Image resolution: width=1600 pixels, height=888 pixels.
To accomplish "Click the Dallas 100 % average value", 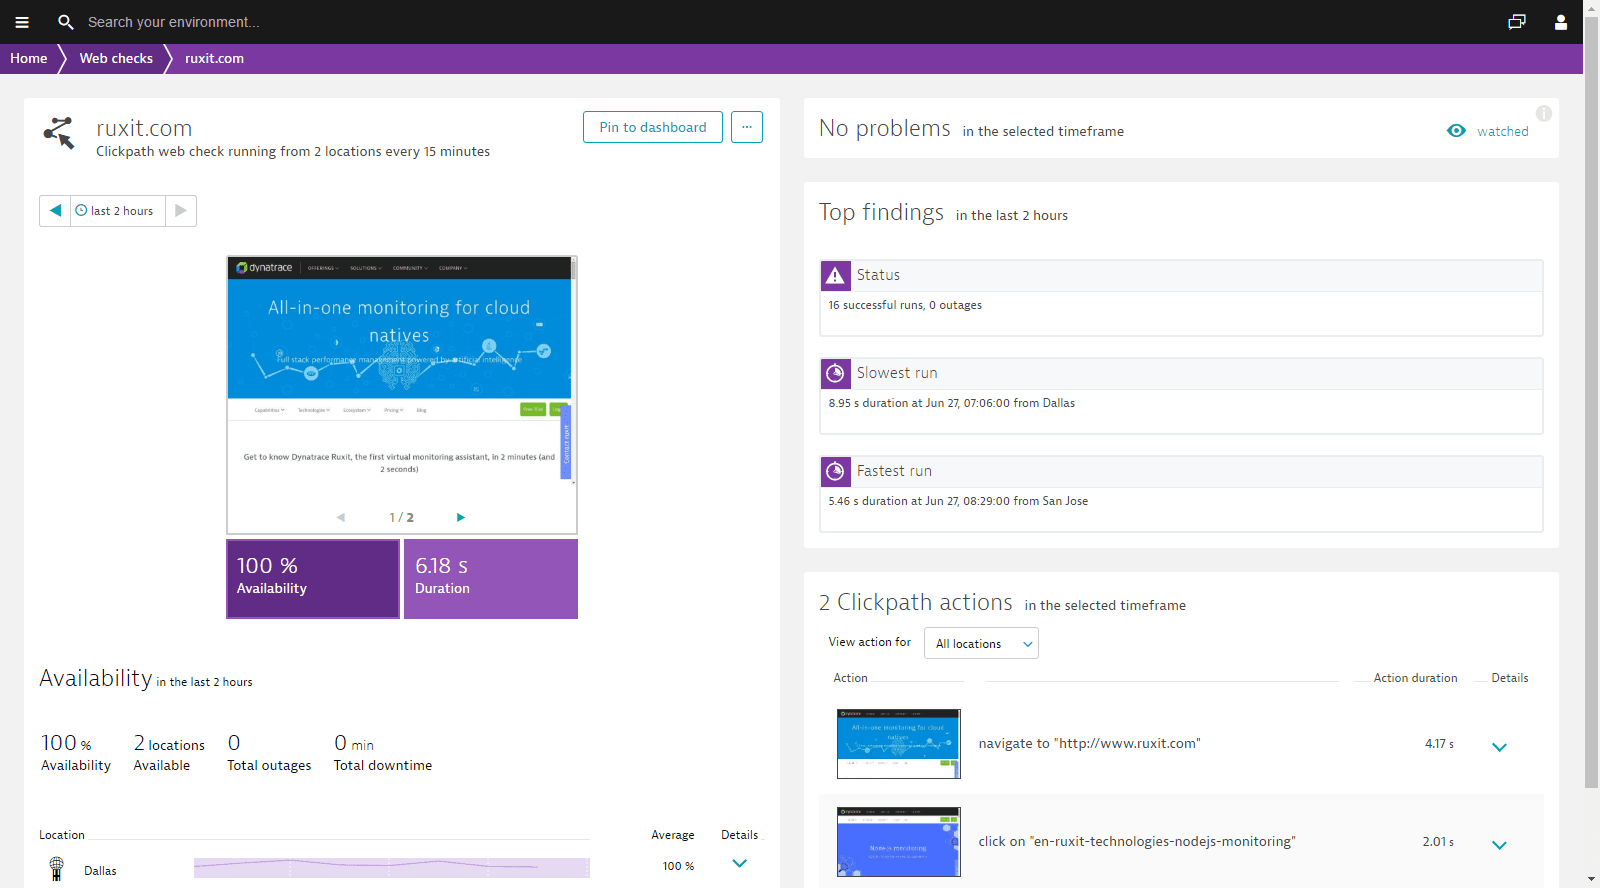I will [678, 866].
